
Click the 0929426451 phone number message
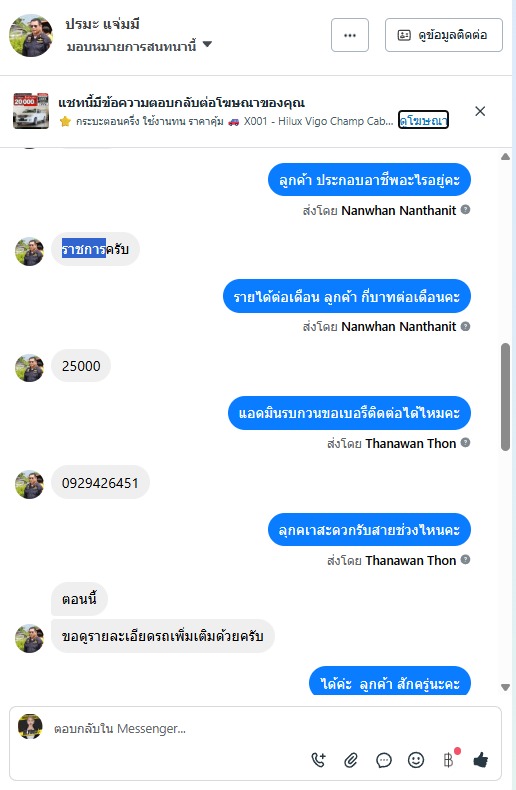click(100, 483)
